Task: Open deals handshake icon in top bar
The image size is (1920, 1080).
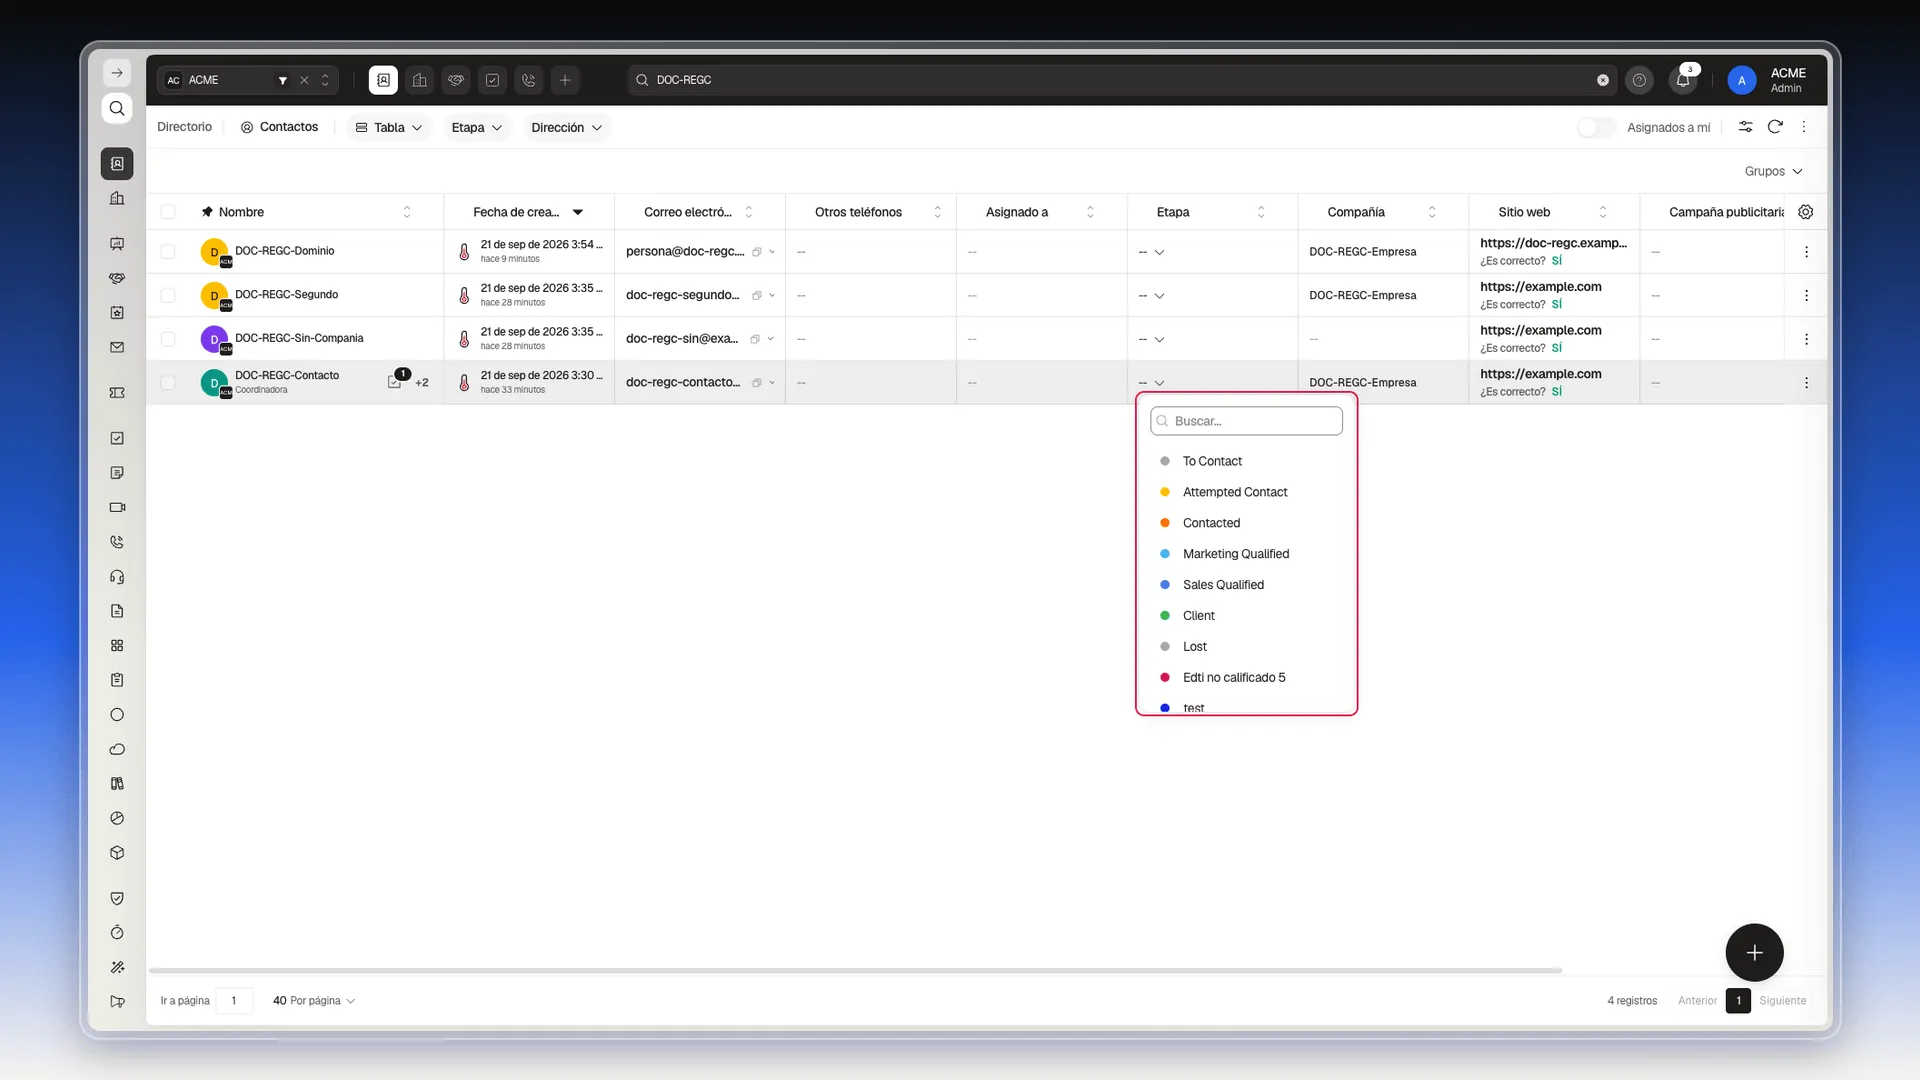Action: [x=456, y=80]
